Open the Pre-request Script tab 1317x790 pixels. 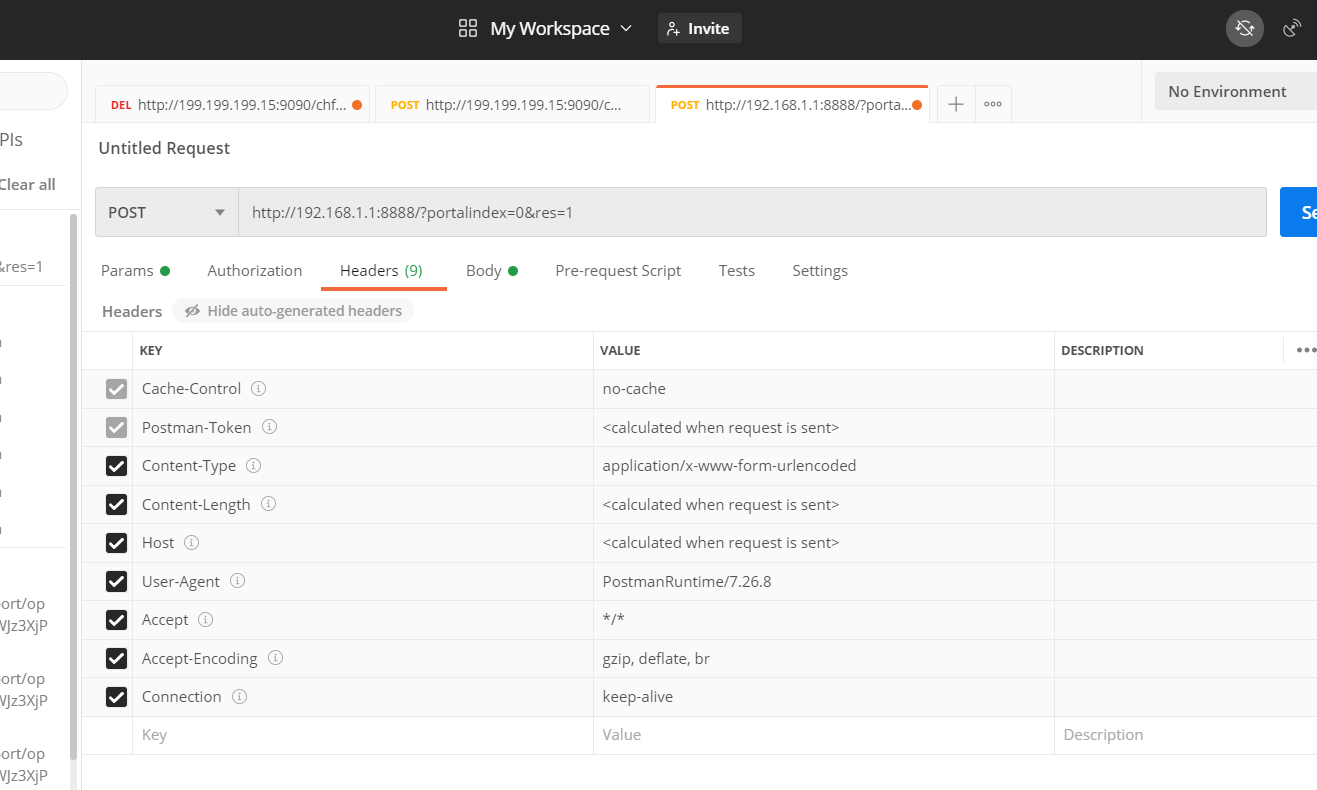(x=618, y=270)
